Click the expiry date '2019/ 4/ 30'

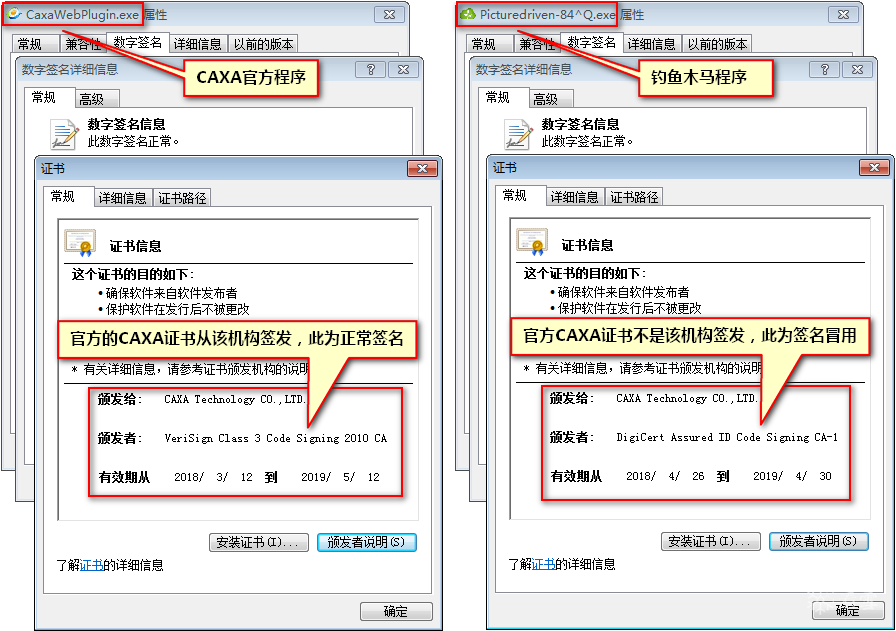point(793,476)
